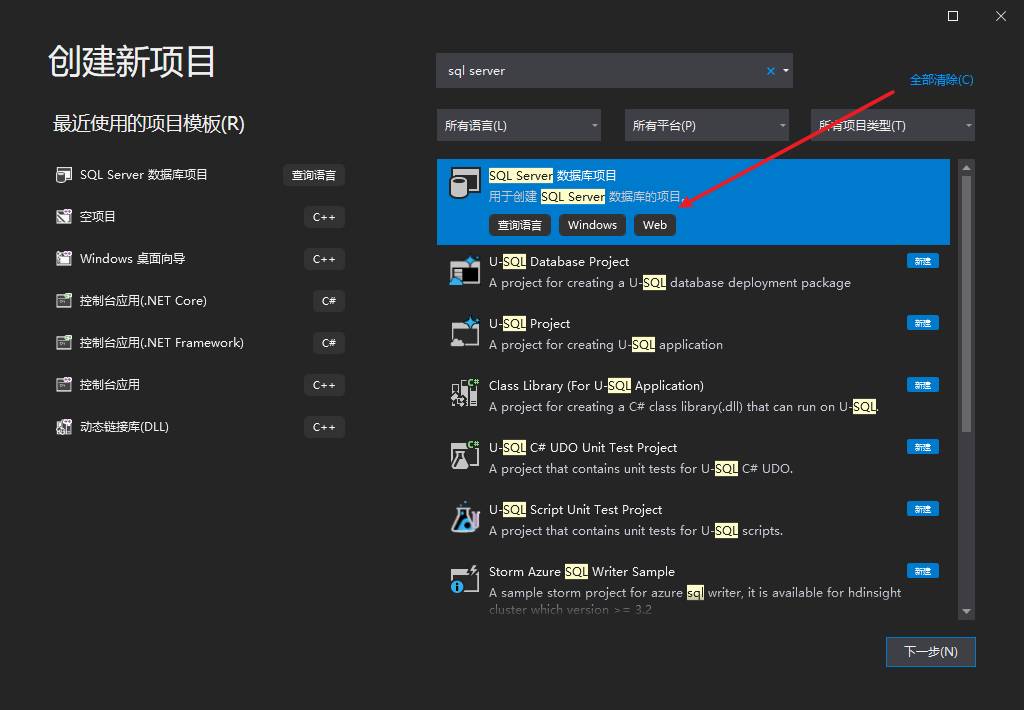Select recent template Windows 桌面向导
The image size is (1024, 710).
click(x=133, y=259)
